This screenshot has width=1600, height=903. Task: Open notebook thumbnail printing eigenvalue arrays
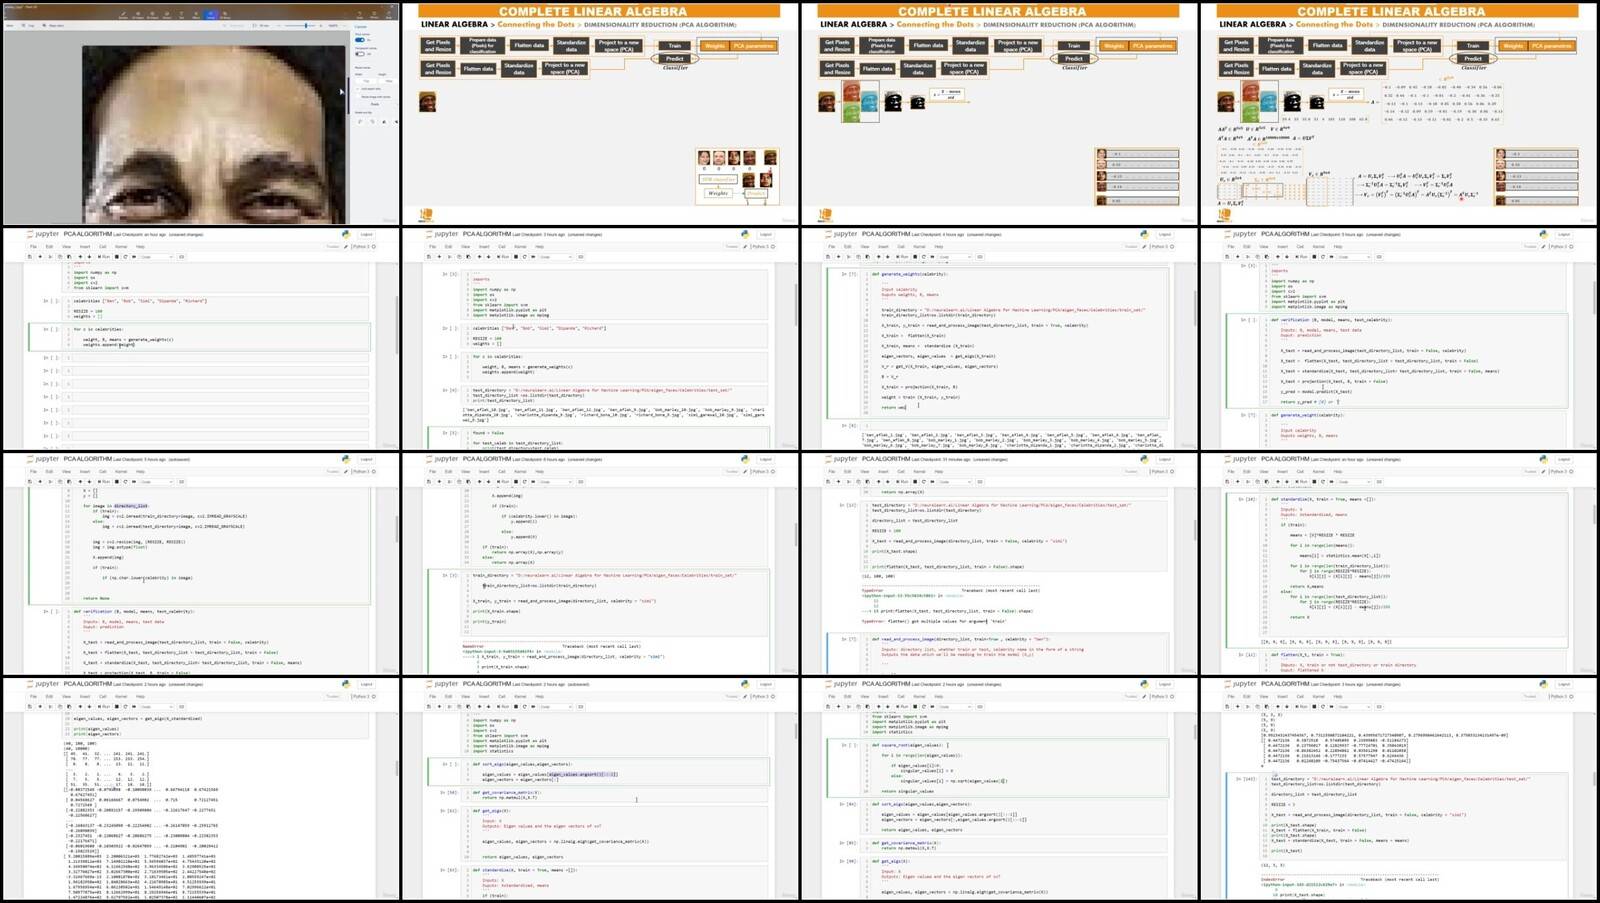[x=200, y=790]
